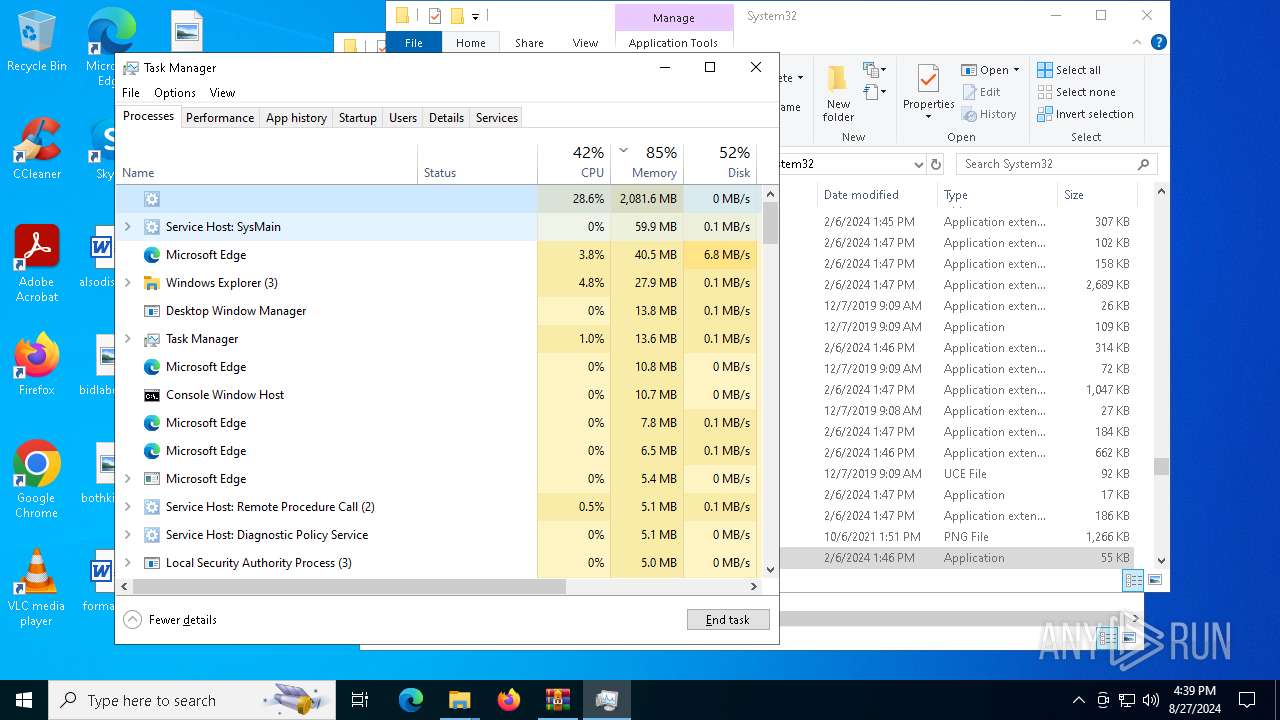Viewport: 1280px width, 720px height.
Task: Open the Open dropdown arrow in ribbon
Action: click(x=1016, y=70)
